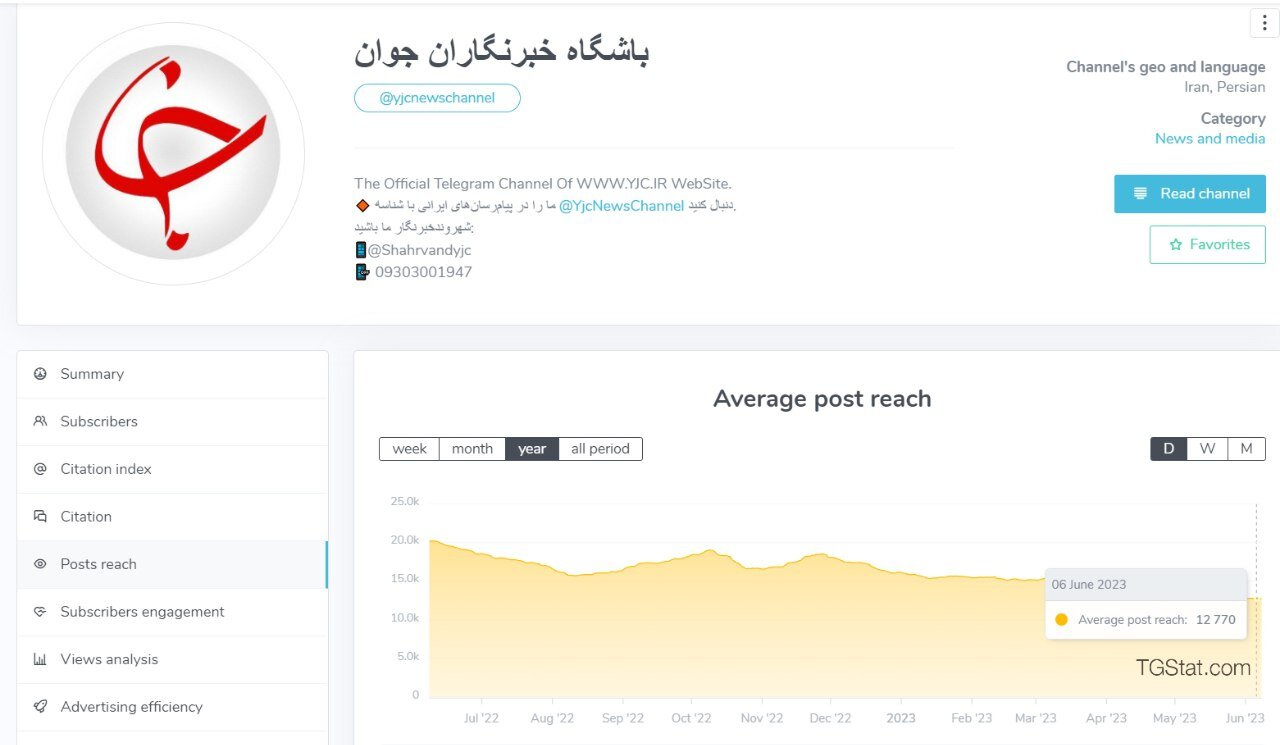
Task: Select Advertising efficiency in the sidebar
Action: point(40,707)
